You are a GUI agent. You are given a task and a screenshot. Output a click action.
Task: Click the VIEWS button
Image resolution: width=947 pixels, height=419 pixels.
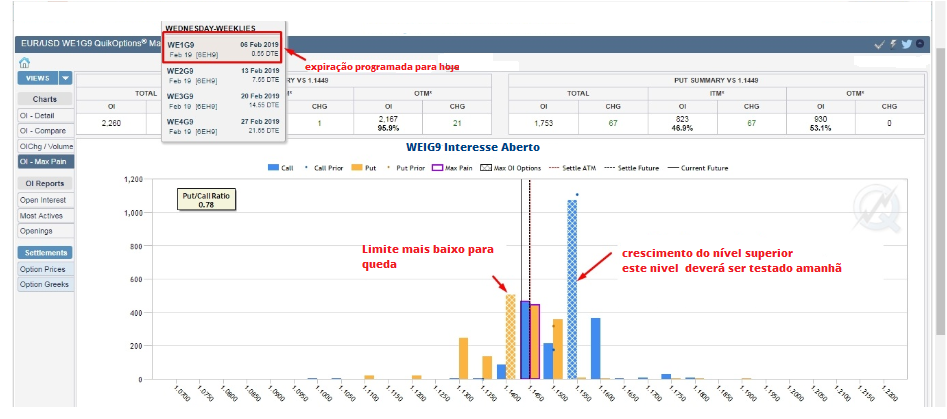tap(37, 78)
